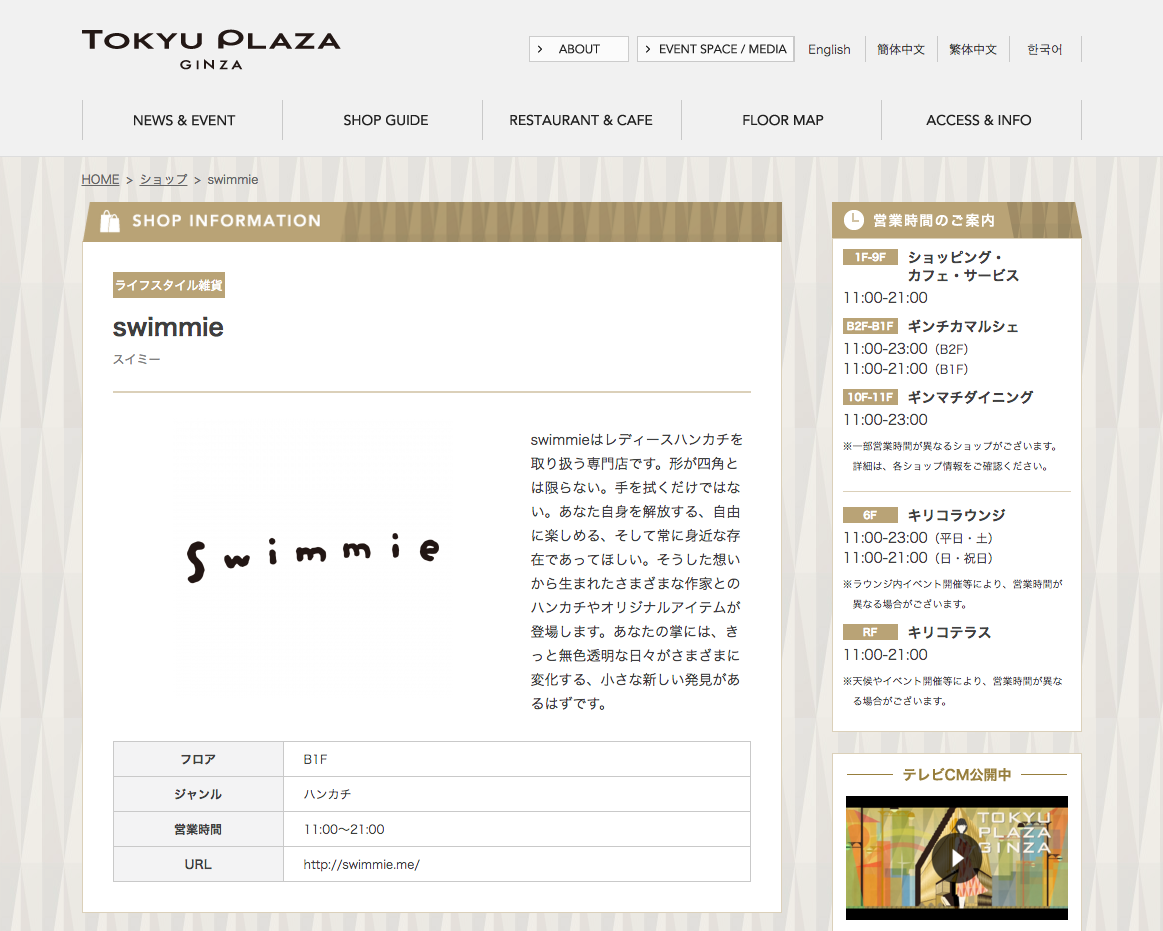Click the clock icon in business hours header
The width and height of the screenshot is (1163, 931).
pos(853,220)
